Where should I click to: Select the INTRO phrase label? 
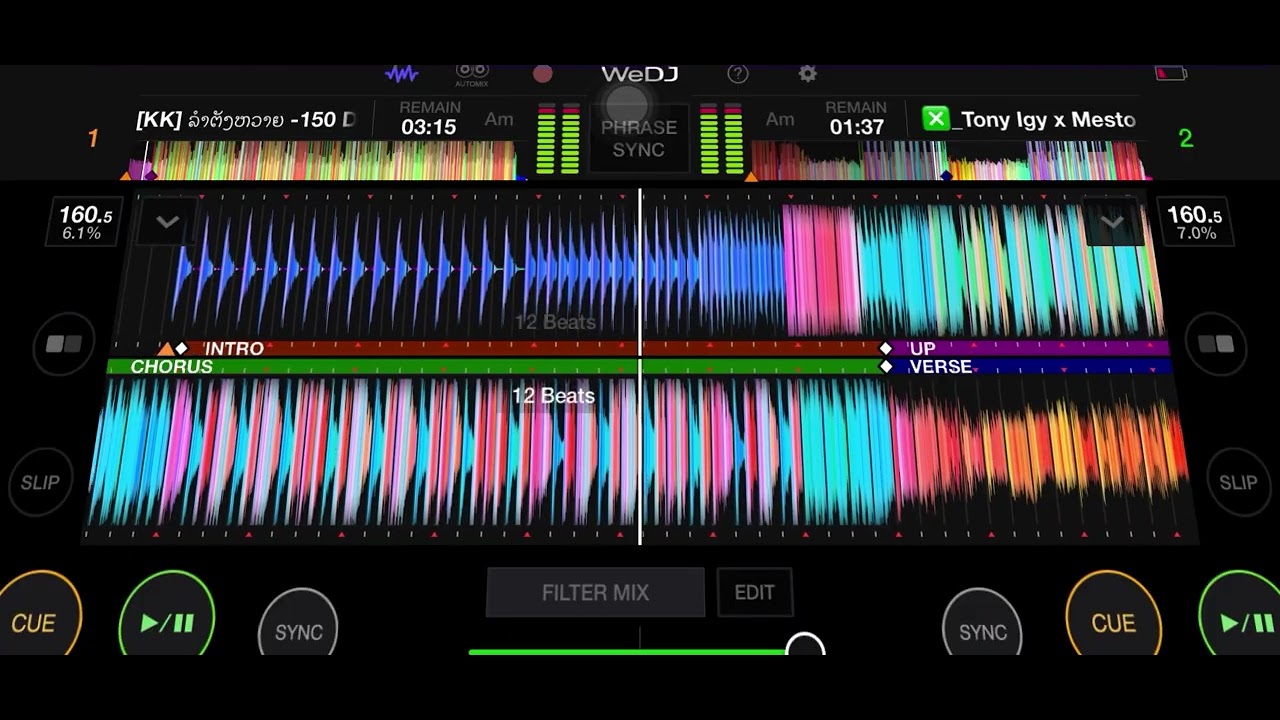[x=234, y=348]
